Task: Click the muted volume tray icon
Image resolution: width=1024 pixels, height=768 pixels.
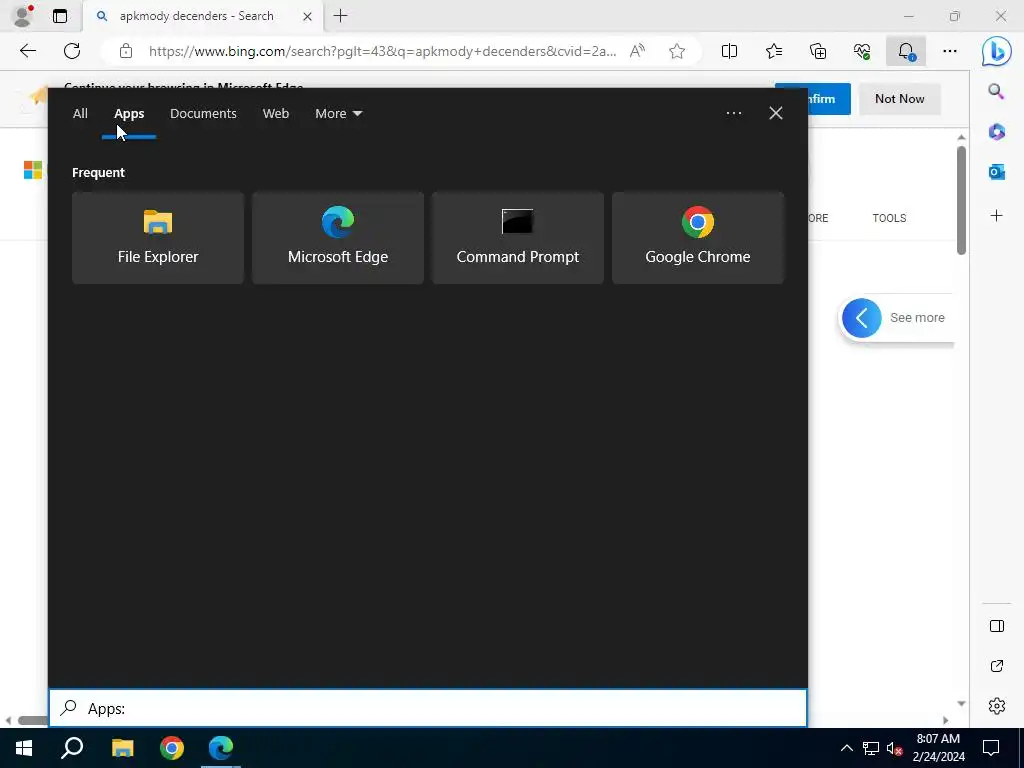Action: 894,748
